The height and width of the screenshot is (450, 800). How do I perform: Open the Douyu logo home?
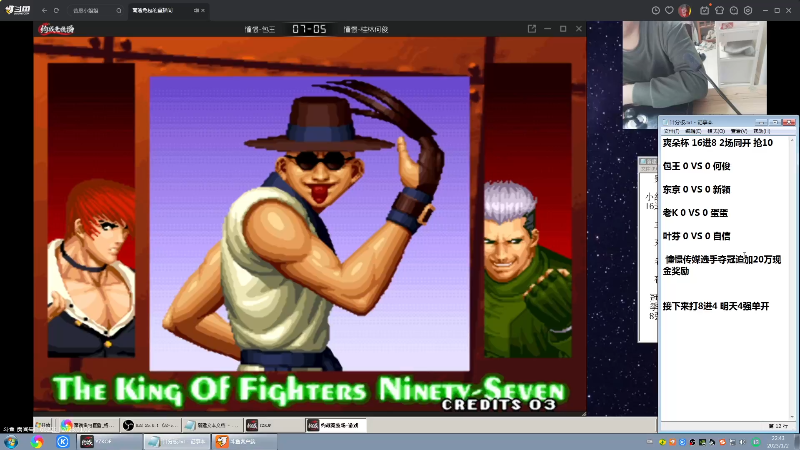click(x=18, y=10)
